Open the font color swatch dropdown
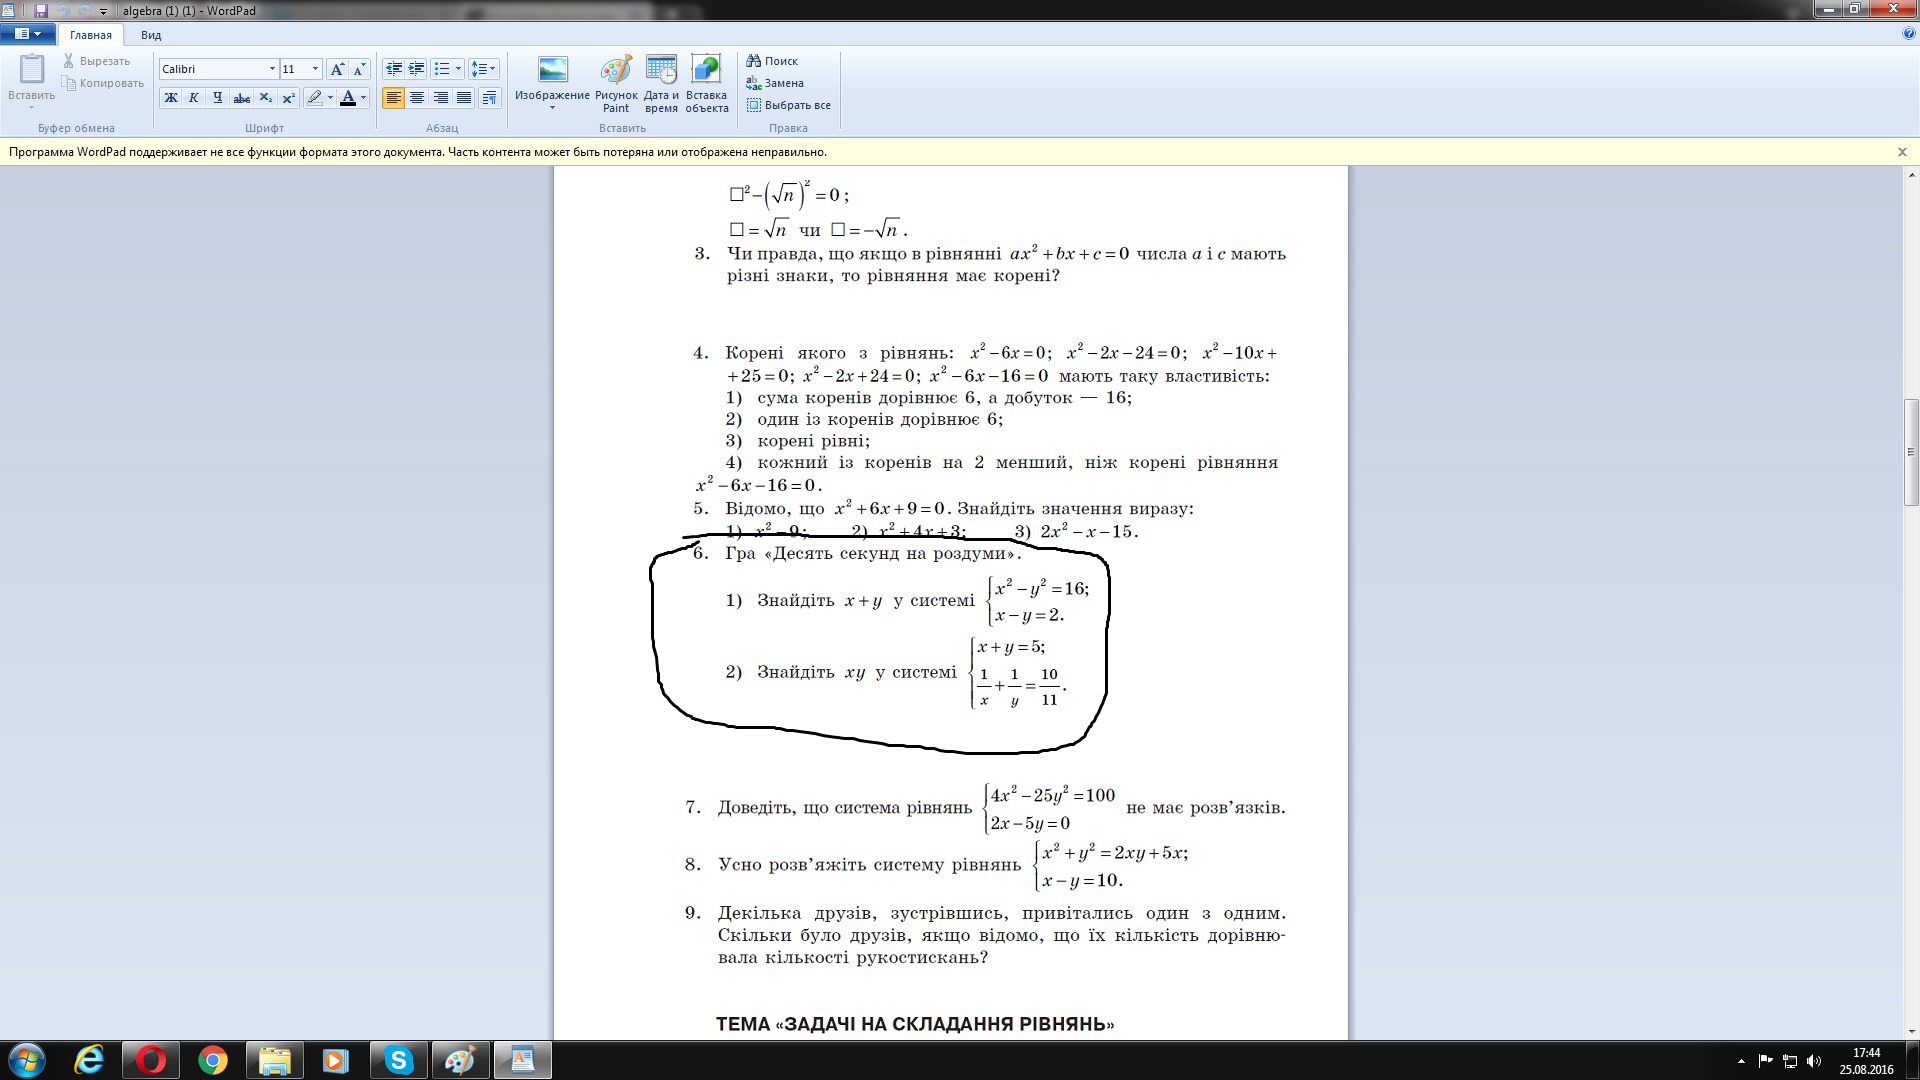Viewport: 1920px width, 1080px height. click(363, 98)
